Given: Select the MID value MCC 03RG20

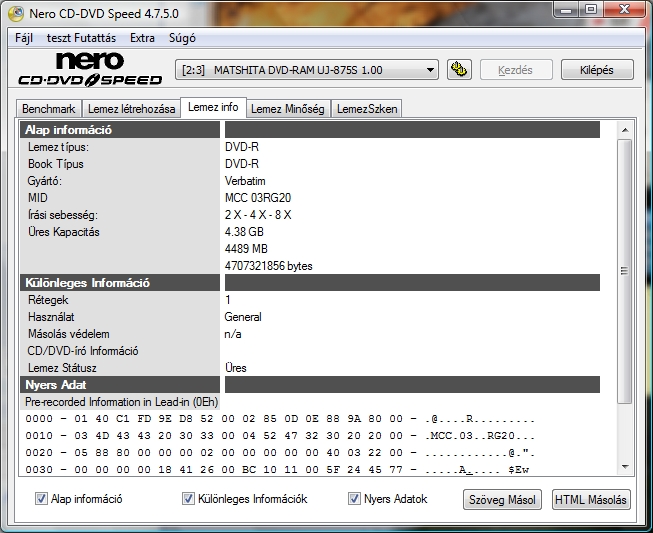Looking at the screenshot, I should pyautogui.click(x=258, y=198).
